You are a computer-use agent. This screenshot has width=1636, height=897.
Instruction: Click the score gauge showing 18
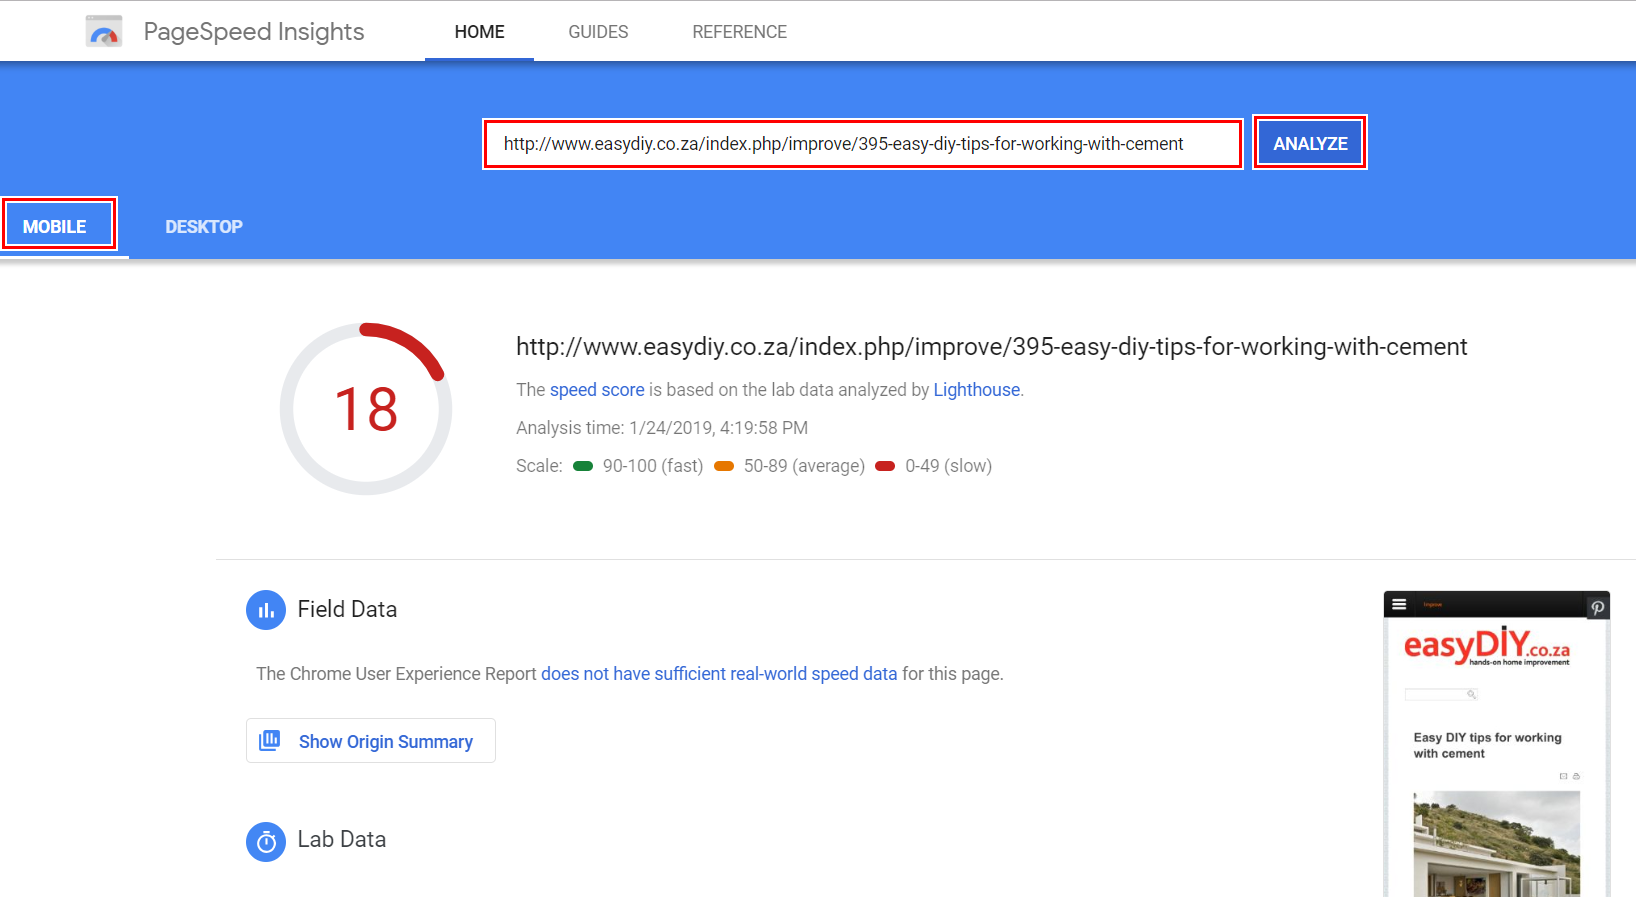click(x=366, y=408)
